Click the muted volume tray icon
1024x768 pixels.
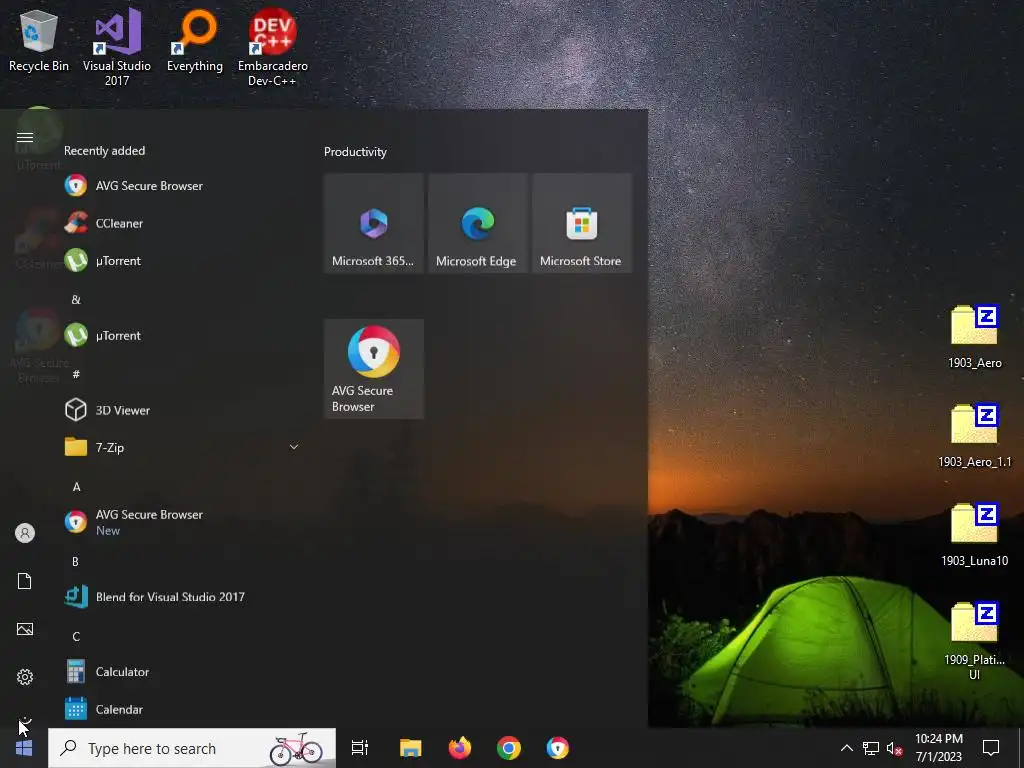pos(894,748)
